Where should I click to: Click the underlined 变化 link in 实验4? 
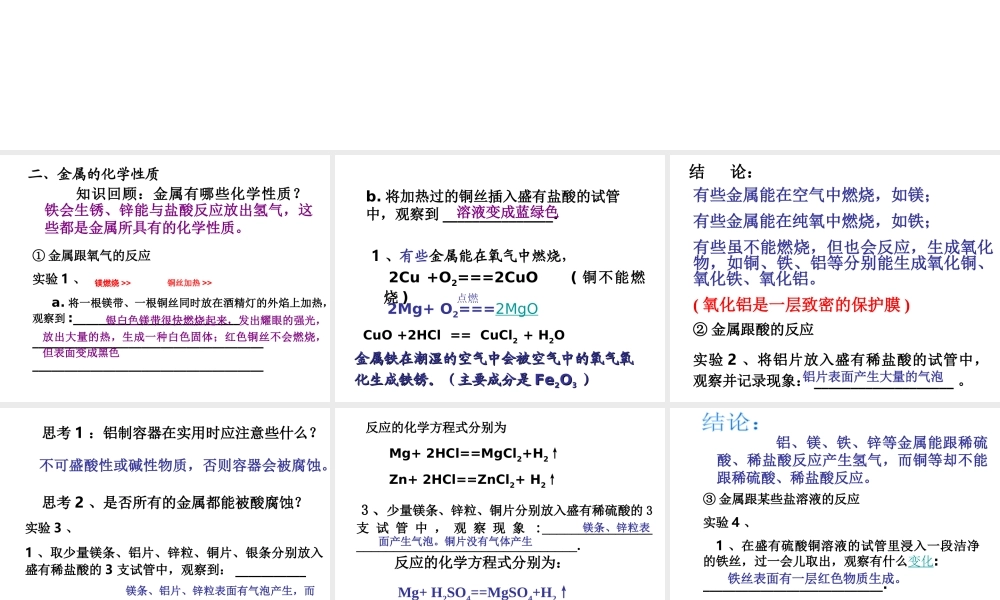click(x=920, y=561)
